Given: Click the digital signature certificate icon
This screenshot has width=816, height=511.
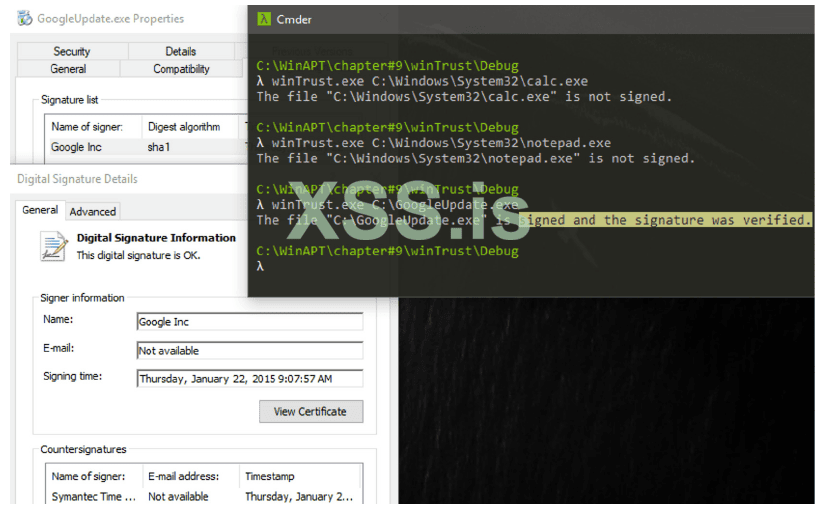Looking at the screenshot, I should [54, 247].
